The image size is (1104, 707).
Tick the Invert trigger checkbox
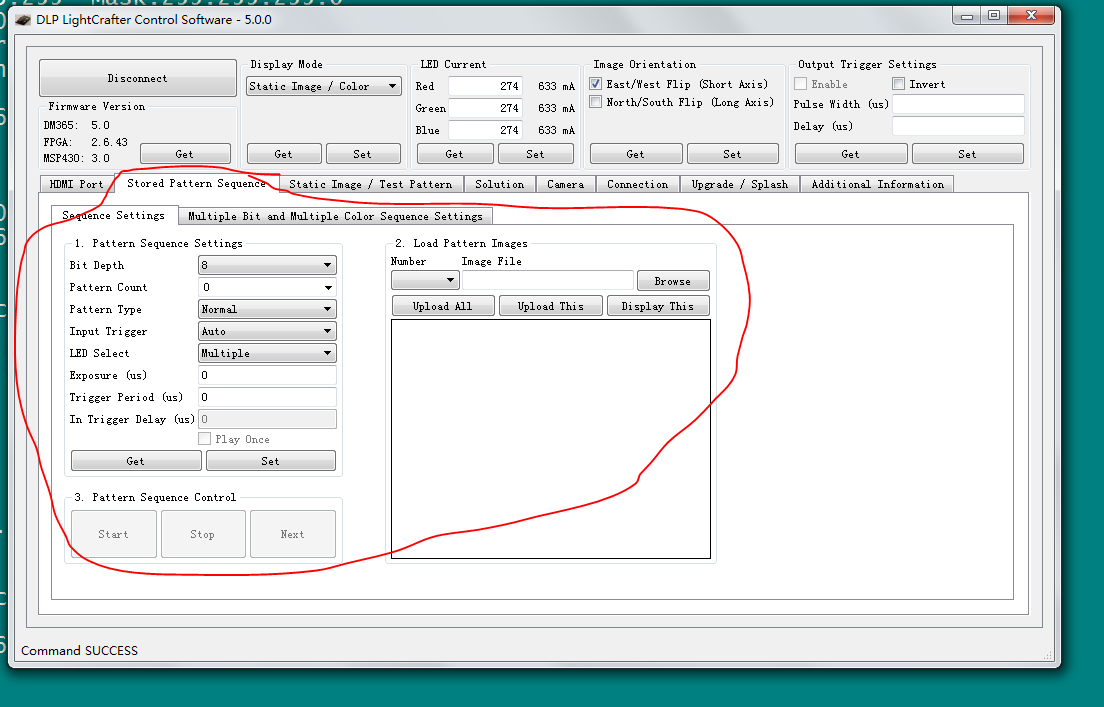pos(898,84)
